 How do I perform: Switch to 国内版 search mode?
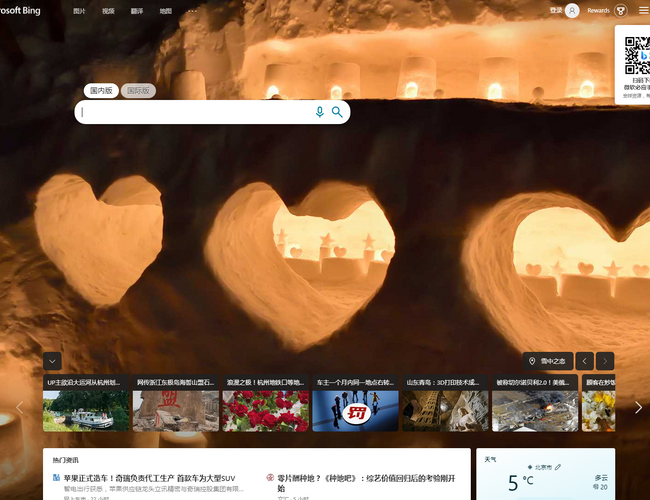click(101, 90)
